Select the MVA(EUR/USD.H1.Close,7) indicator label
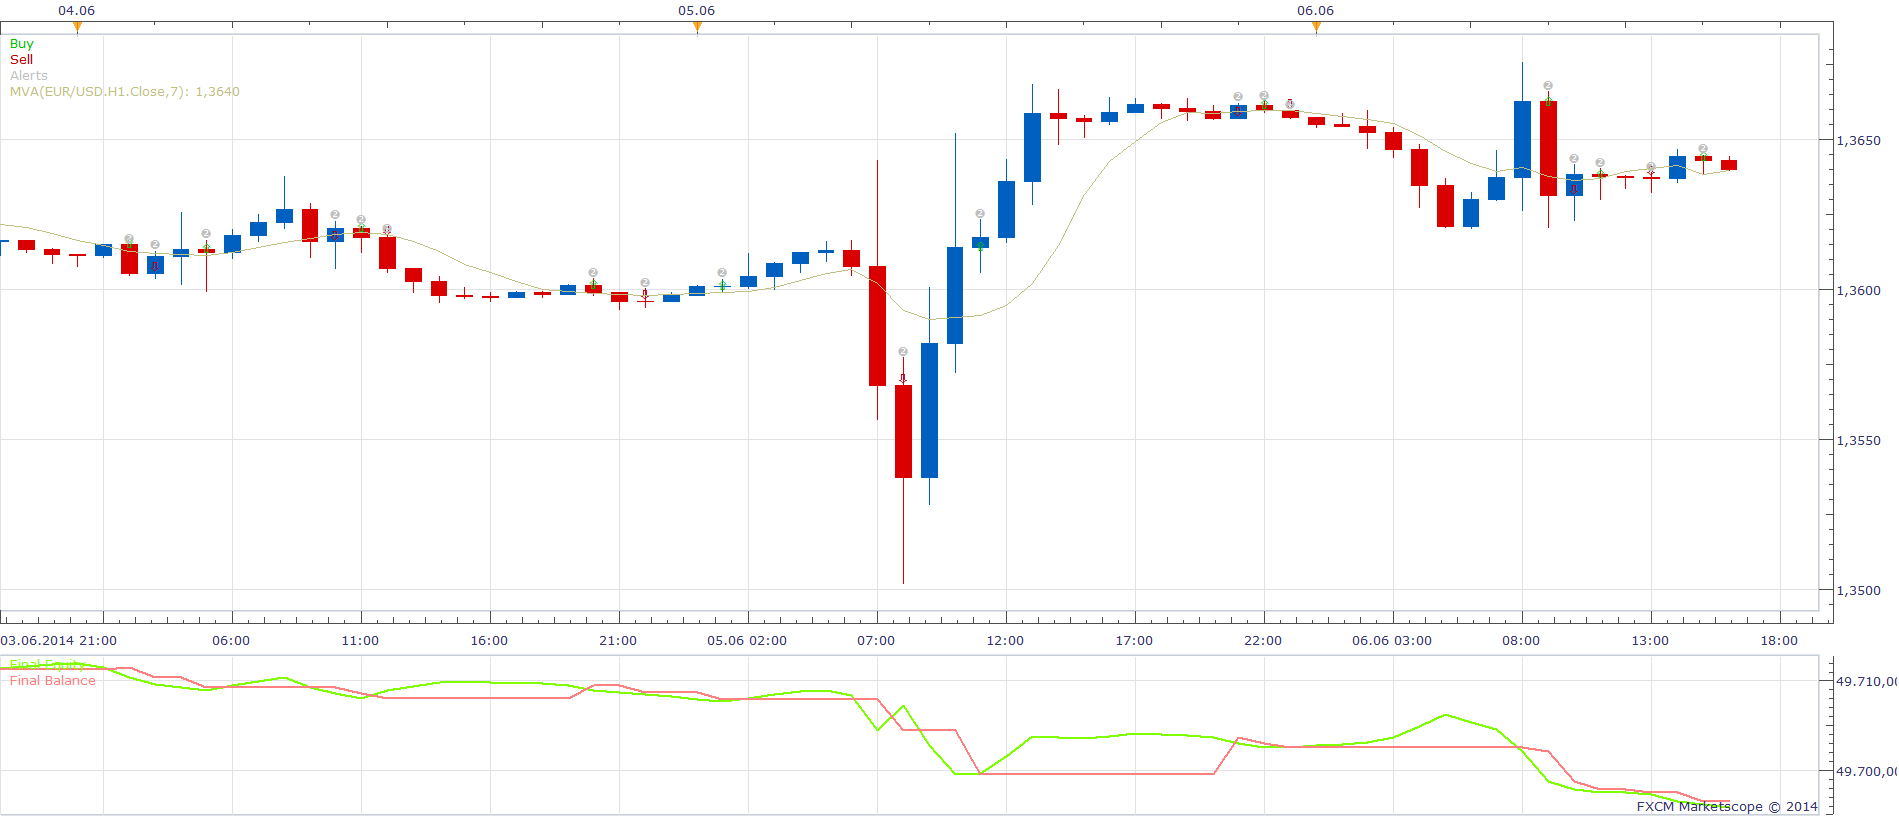The height and width of the screenshot is (816, 1899). [x=124, y=92]
